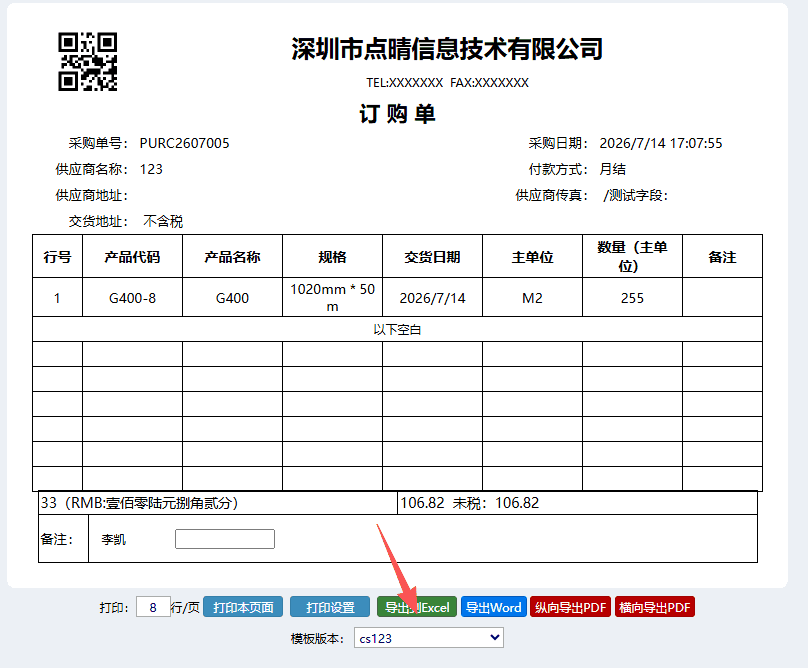Click the delivery address value 不含税

click(x=163, y=222)
